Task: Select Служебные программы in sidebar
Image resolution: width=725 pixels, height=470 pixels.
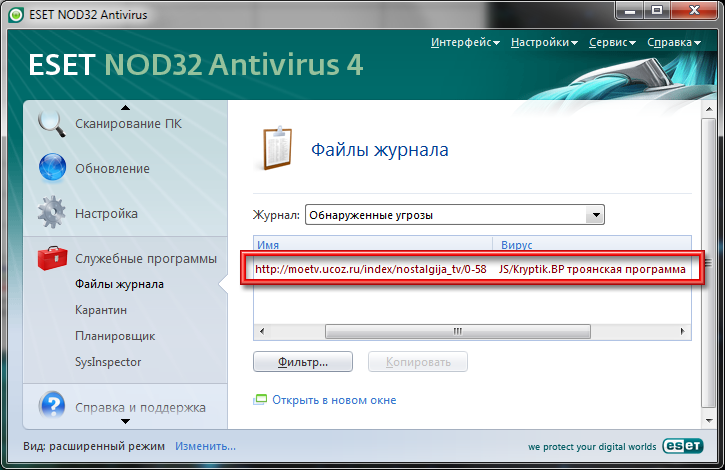Action: (x=146, y=259)
